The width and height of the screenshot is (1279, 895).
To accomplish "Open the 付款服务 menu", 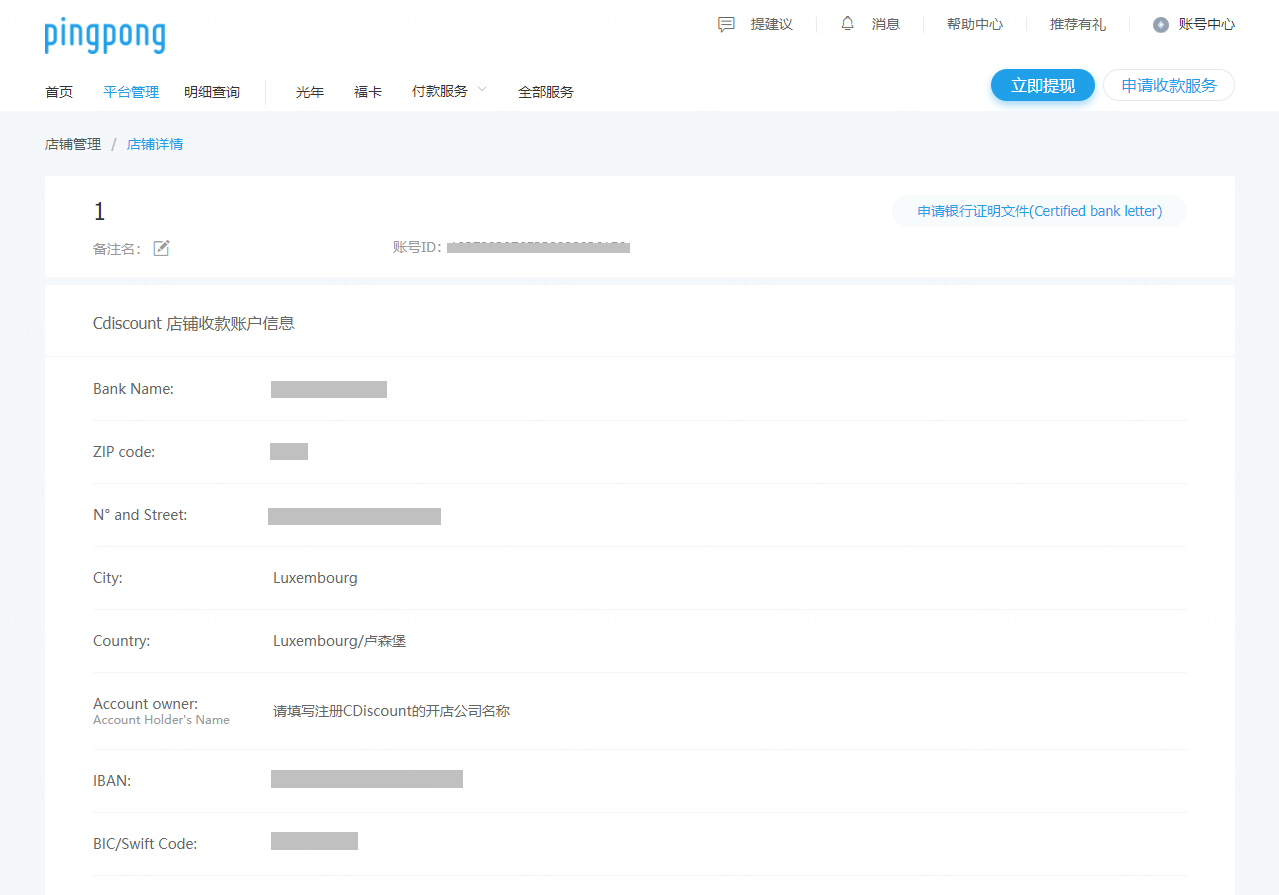I will (440, 91).
